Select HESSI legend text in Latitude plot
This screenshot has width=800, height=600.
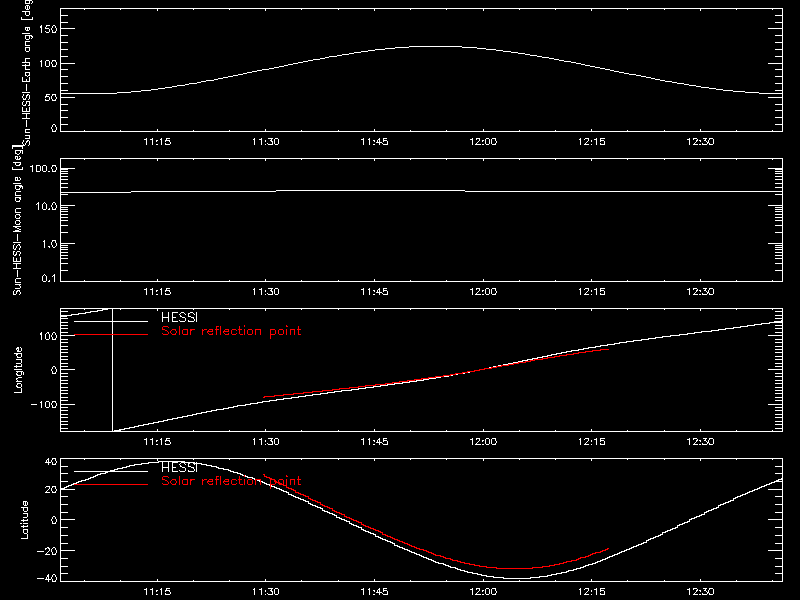pos(179,467)
